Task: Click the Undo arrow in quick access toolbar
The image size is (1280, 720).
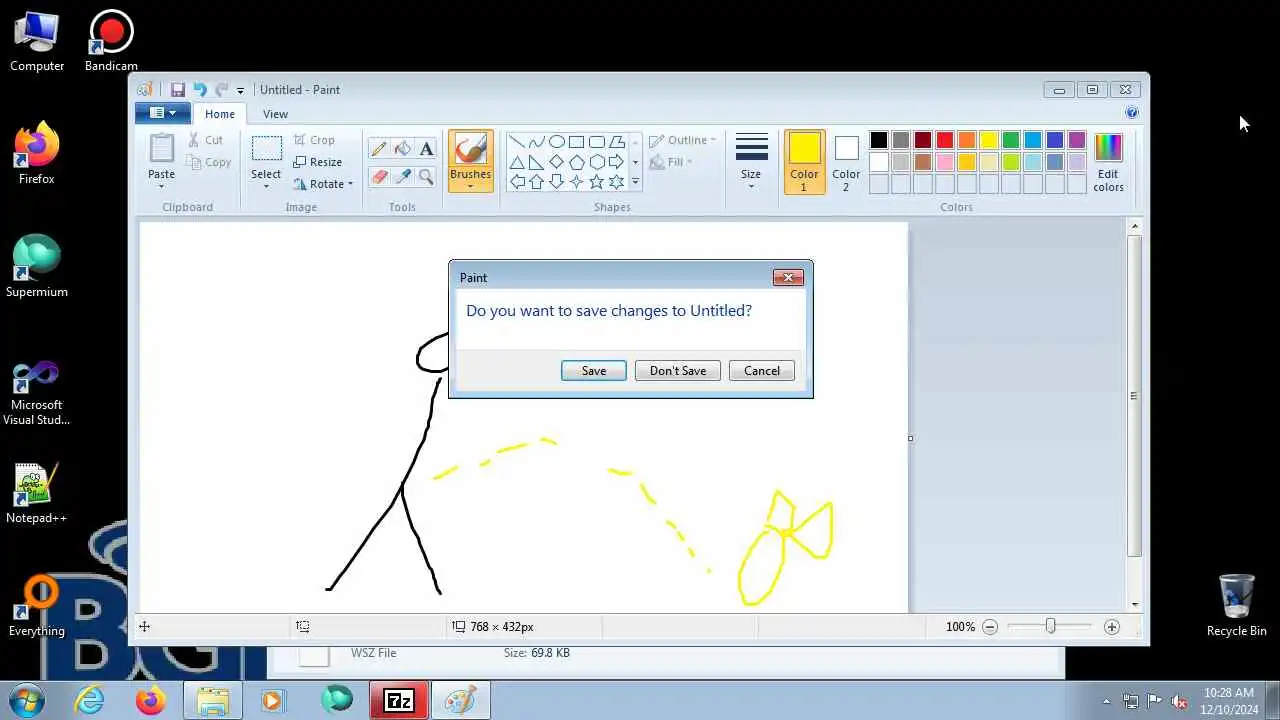Action: [x=200, y=90]
